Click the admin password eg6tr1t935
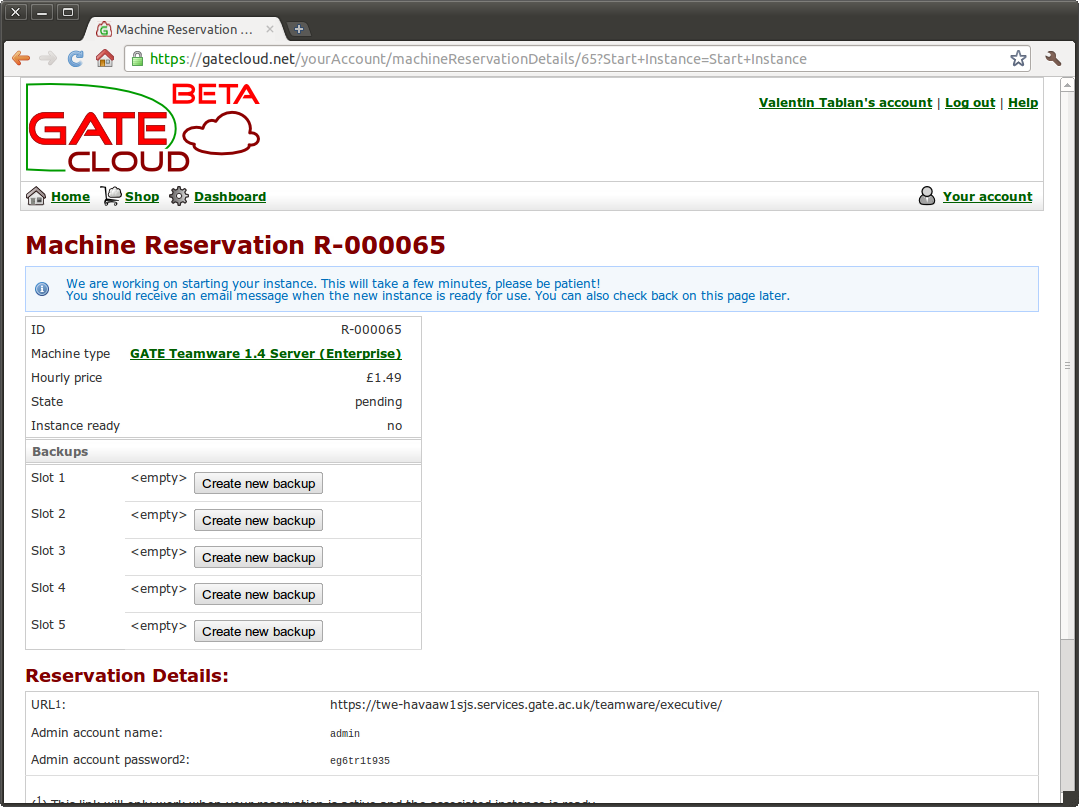This screenshot has width=1079, height=807. click(360, 761)
